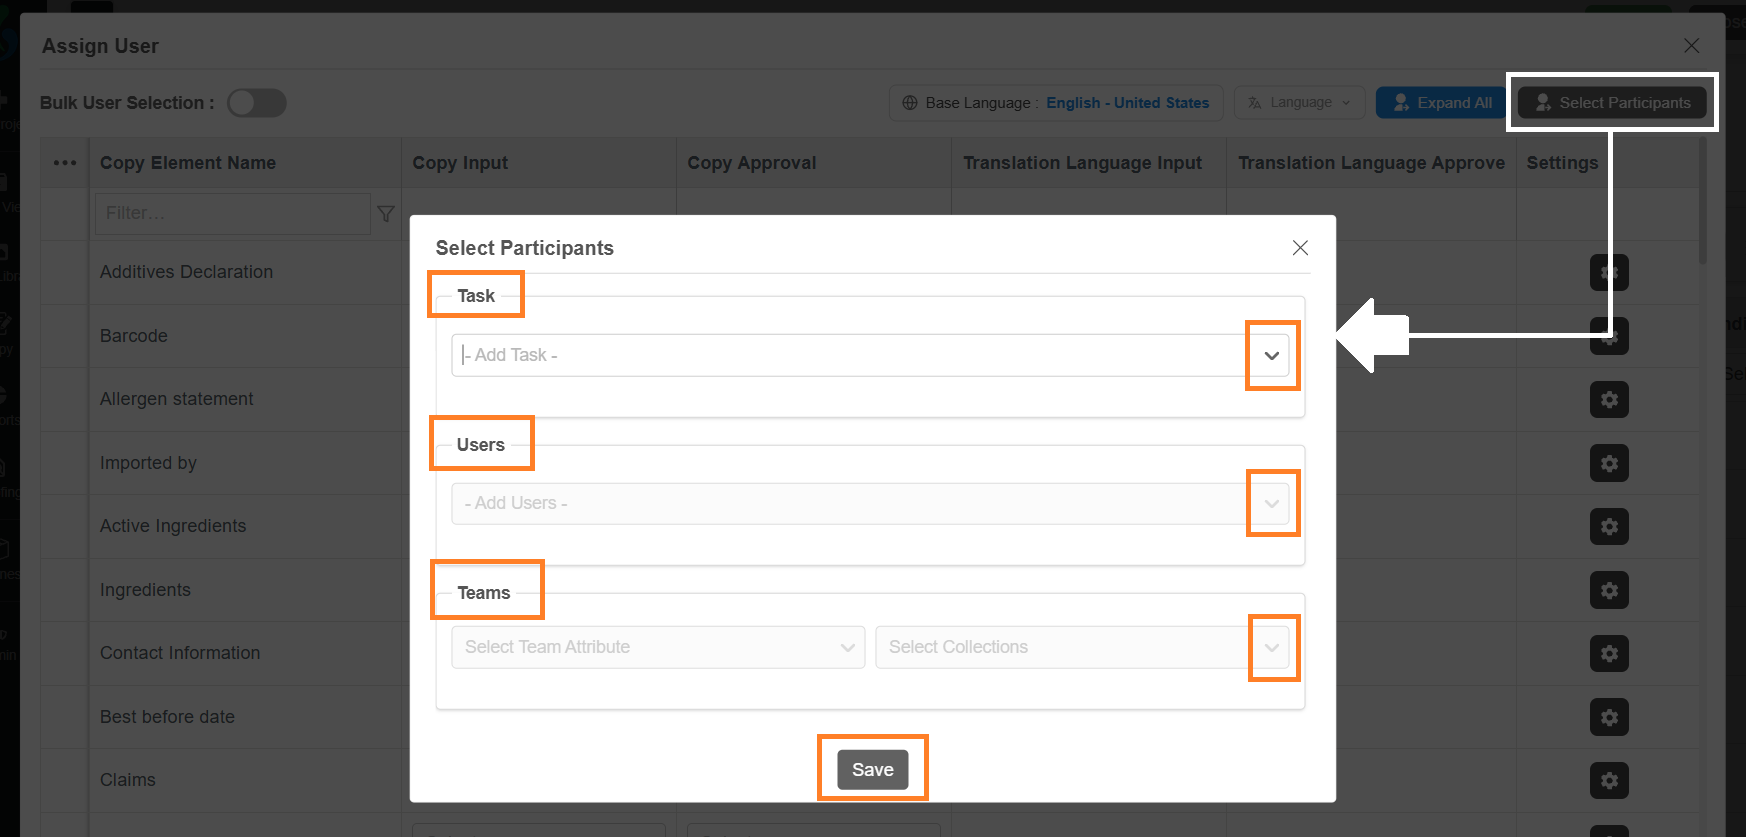Open the three-dots column menu

(x=65, y=163)
